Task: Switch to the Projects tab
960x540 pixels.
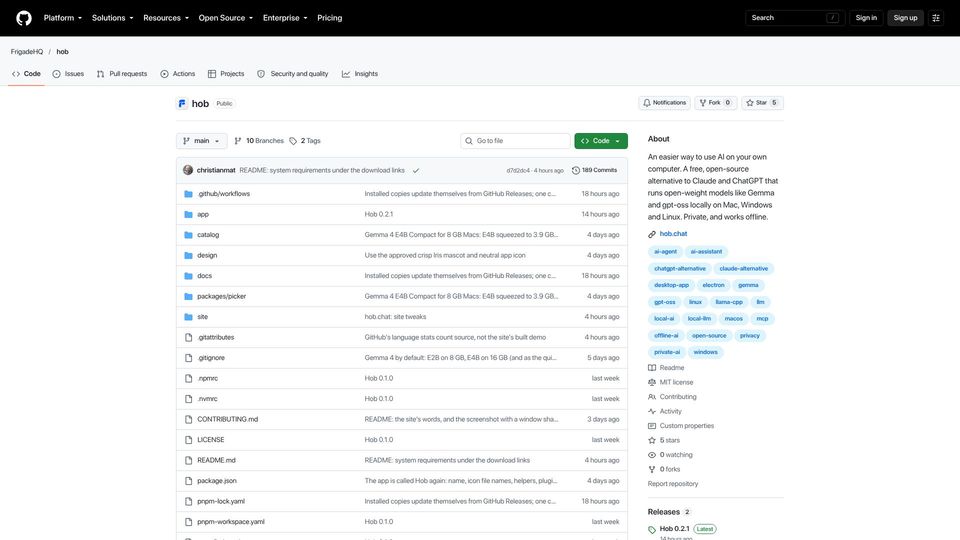Action: point(226,74)
